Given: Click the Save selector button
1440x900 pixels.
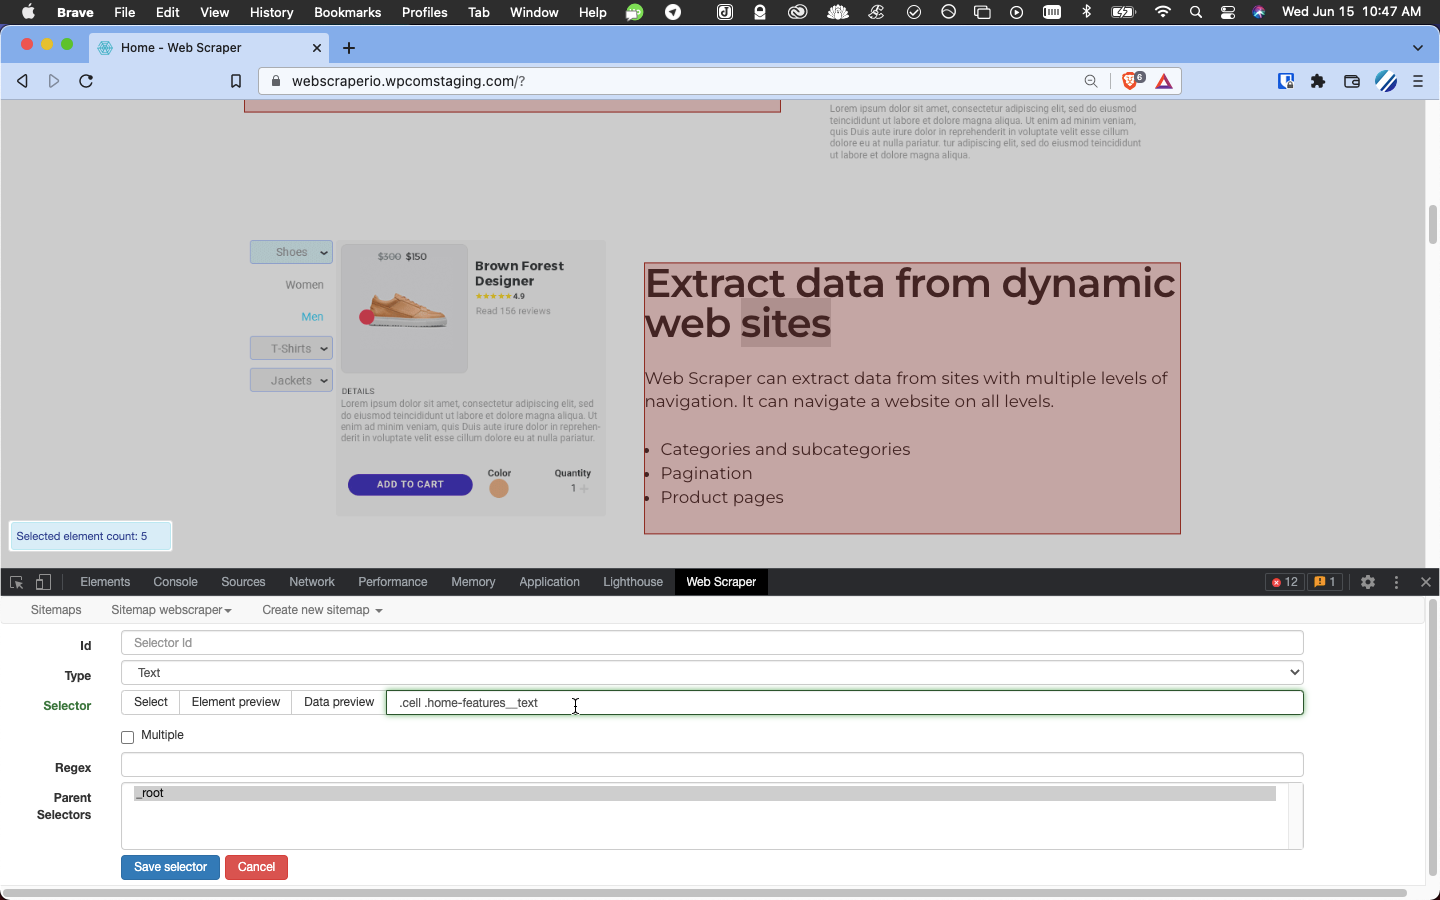Looking at the screenshot, I should point(170,867).
